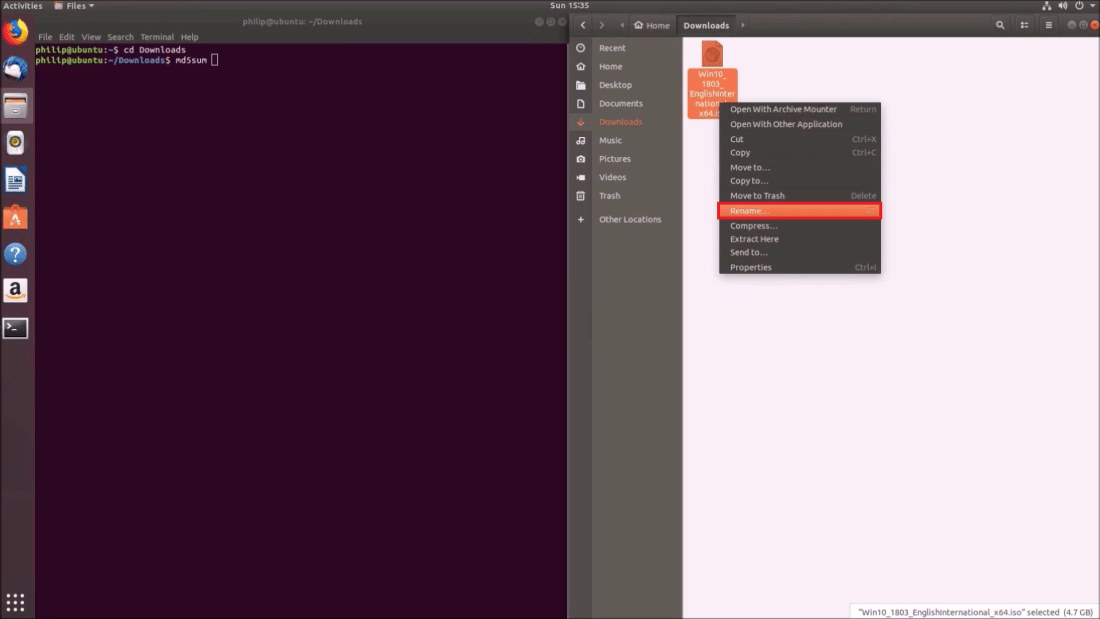Open the clock showing Sun 15:35

click(x=570, y=6)
